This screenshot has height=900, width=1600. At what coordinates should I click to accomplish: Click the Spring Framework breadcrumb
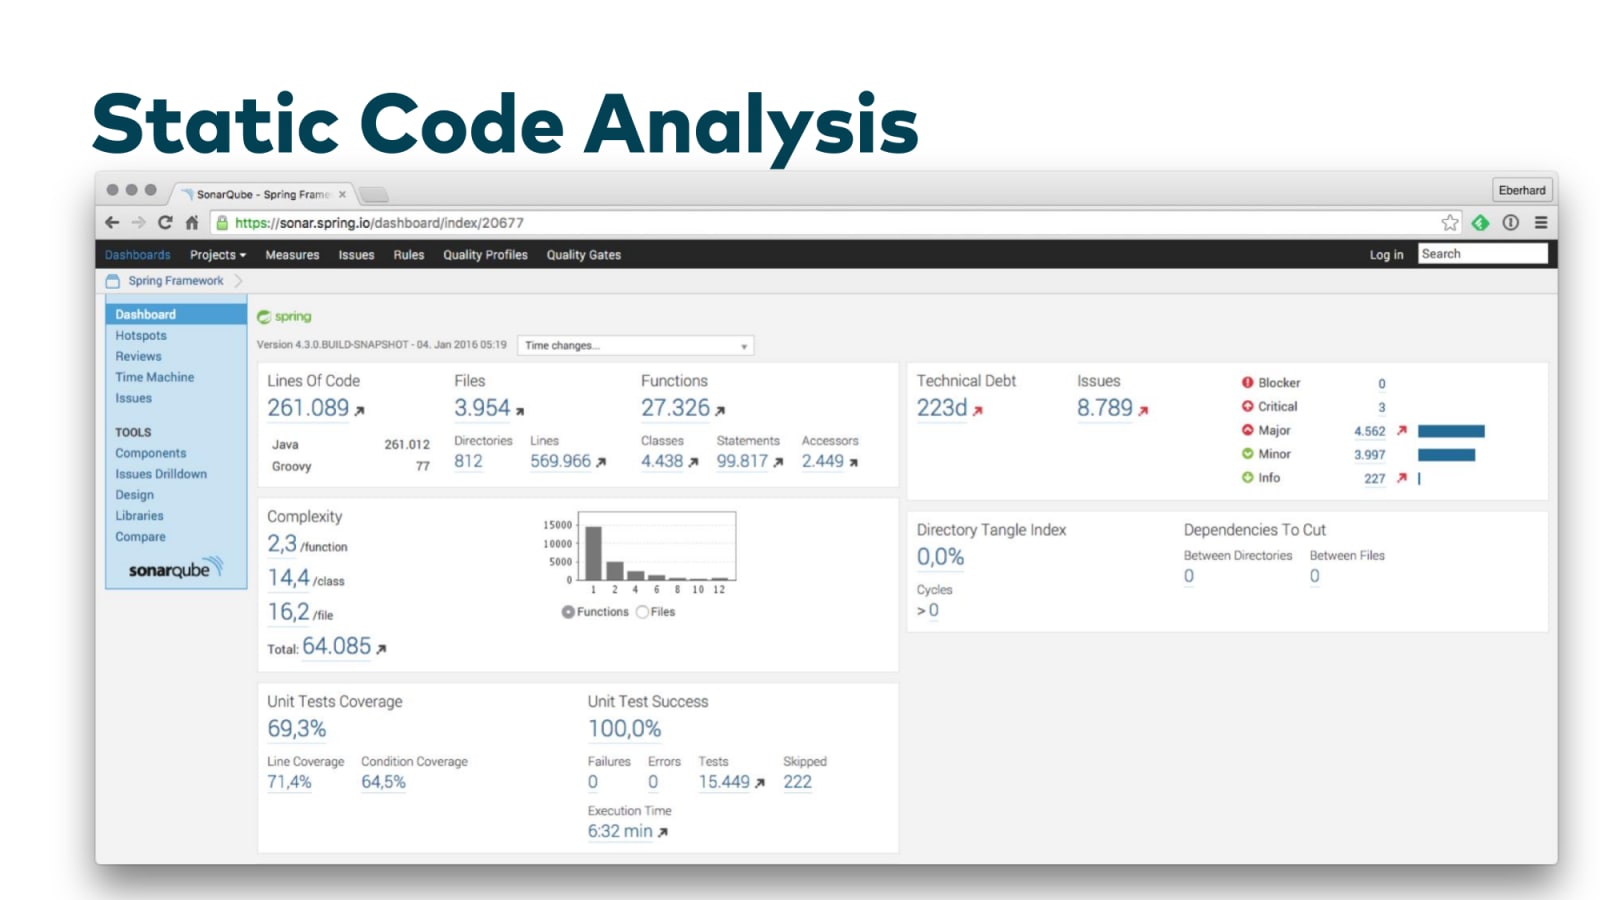tap(176, 281)
